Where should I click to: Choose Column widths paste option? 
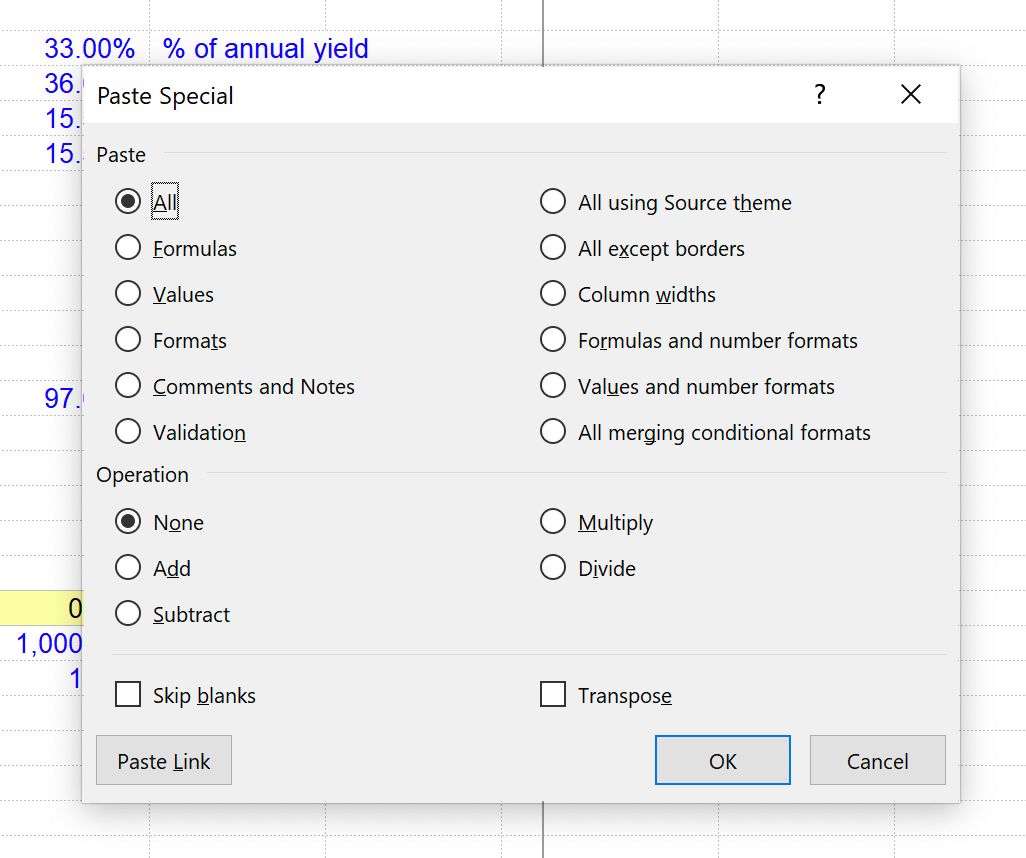click(553, 294)
